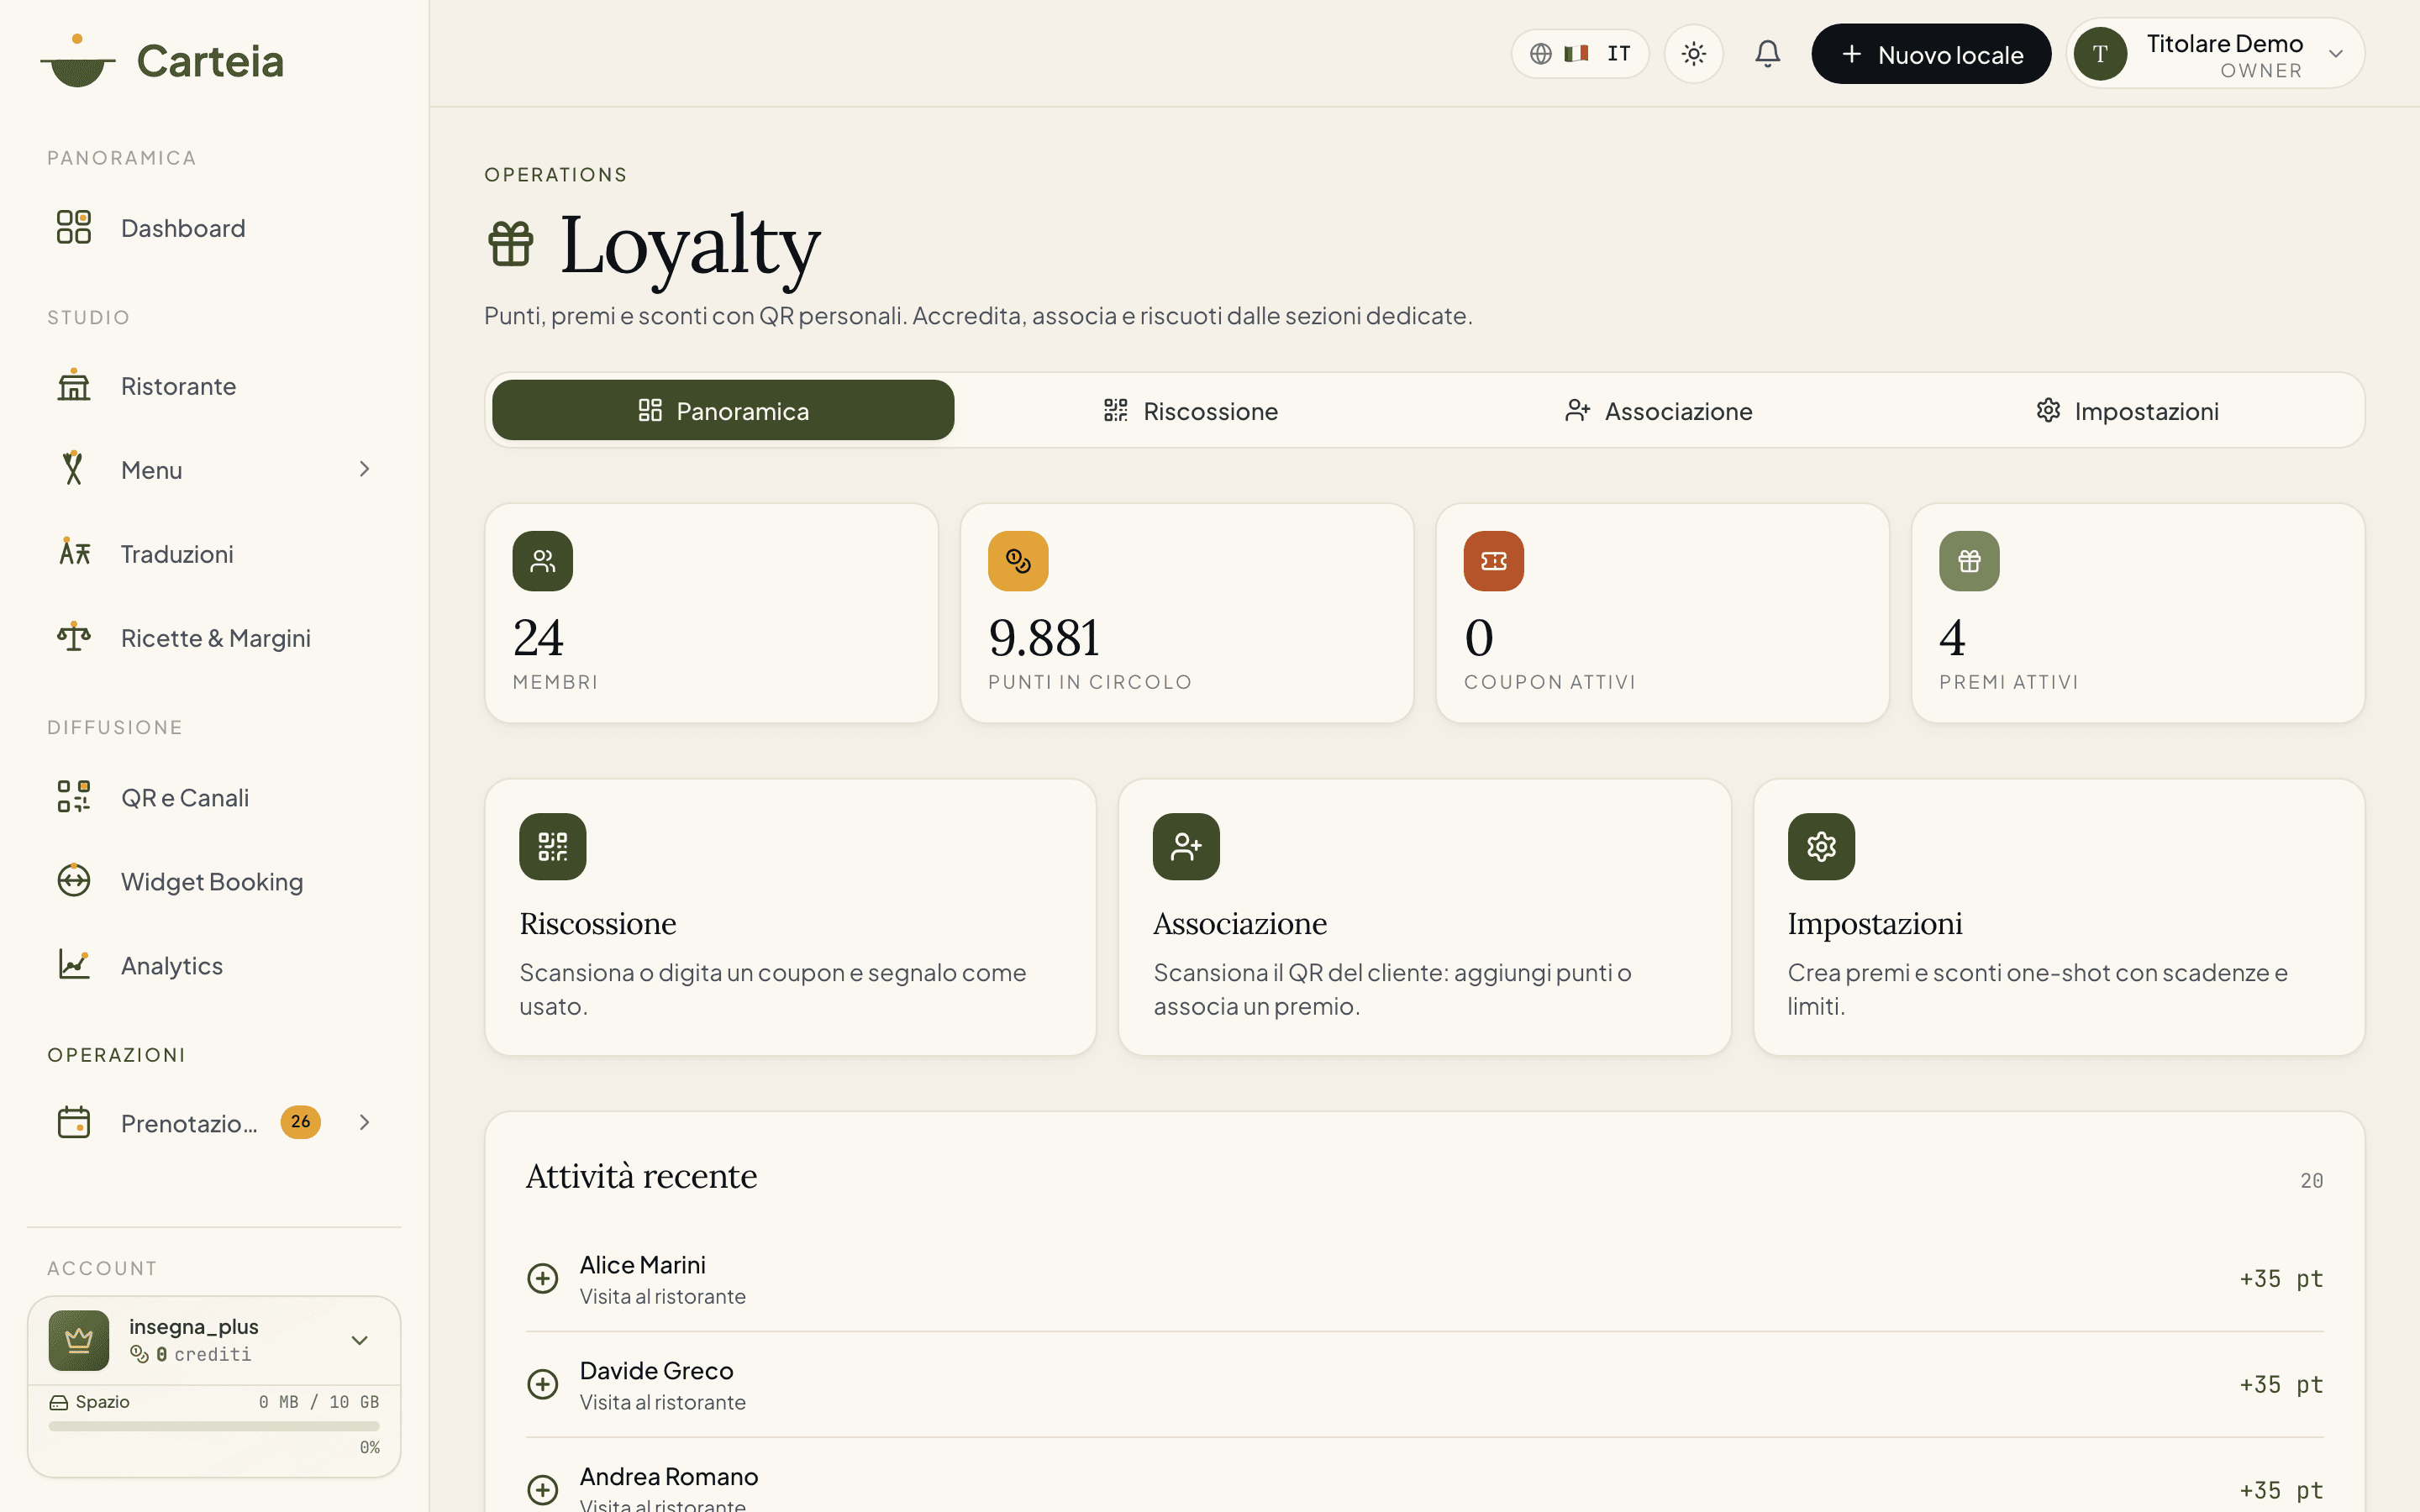Click the Punti in circolo coins icon
The width and height of the screenshot is (2420, 1512).
coord(1018,561)
